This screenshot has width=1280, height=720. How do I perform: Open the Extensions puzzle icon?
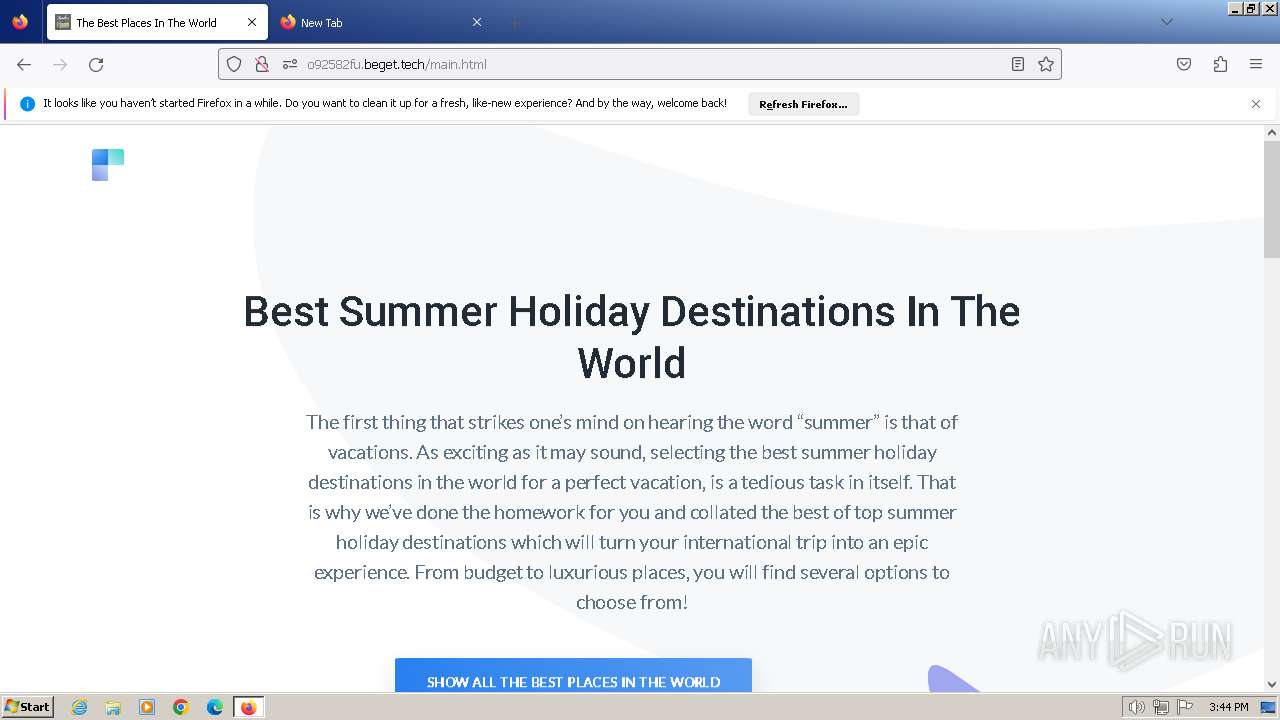[1220, 64]
